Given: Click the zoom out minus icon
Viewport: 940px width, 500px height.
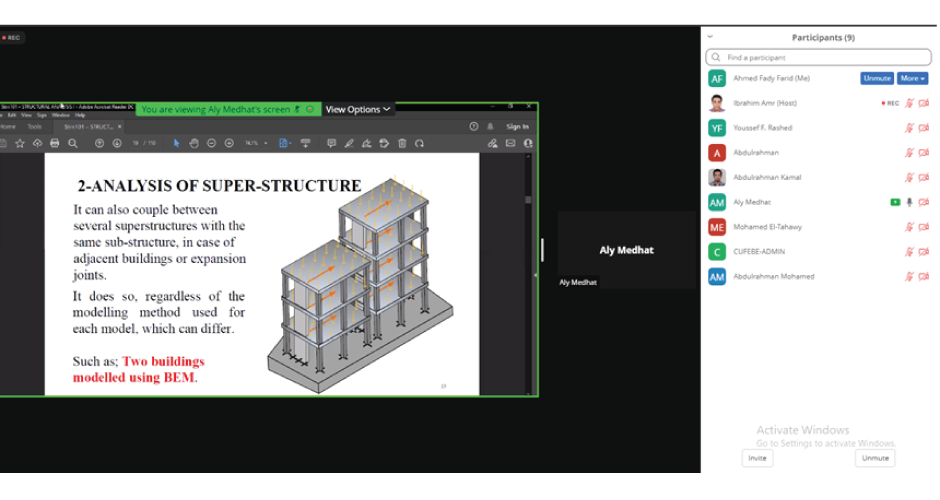Looking at the screenshot, I should click(x=213, y=143).
